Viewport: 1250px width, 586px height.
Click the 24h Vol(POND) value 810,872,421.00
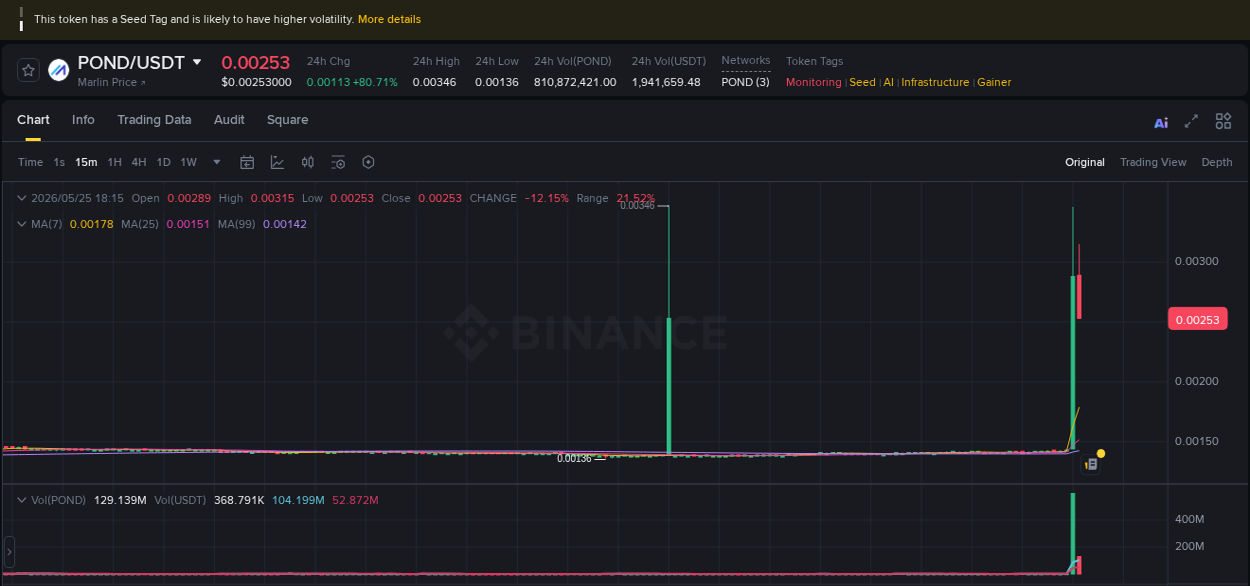pos(575,82)
